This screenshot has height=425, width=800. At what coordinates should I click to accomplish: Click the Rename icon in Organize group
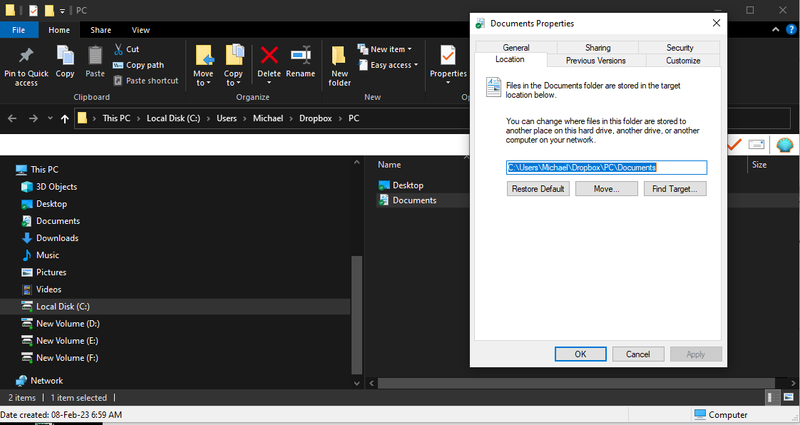pyautogui.click(x=300, y=56)
